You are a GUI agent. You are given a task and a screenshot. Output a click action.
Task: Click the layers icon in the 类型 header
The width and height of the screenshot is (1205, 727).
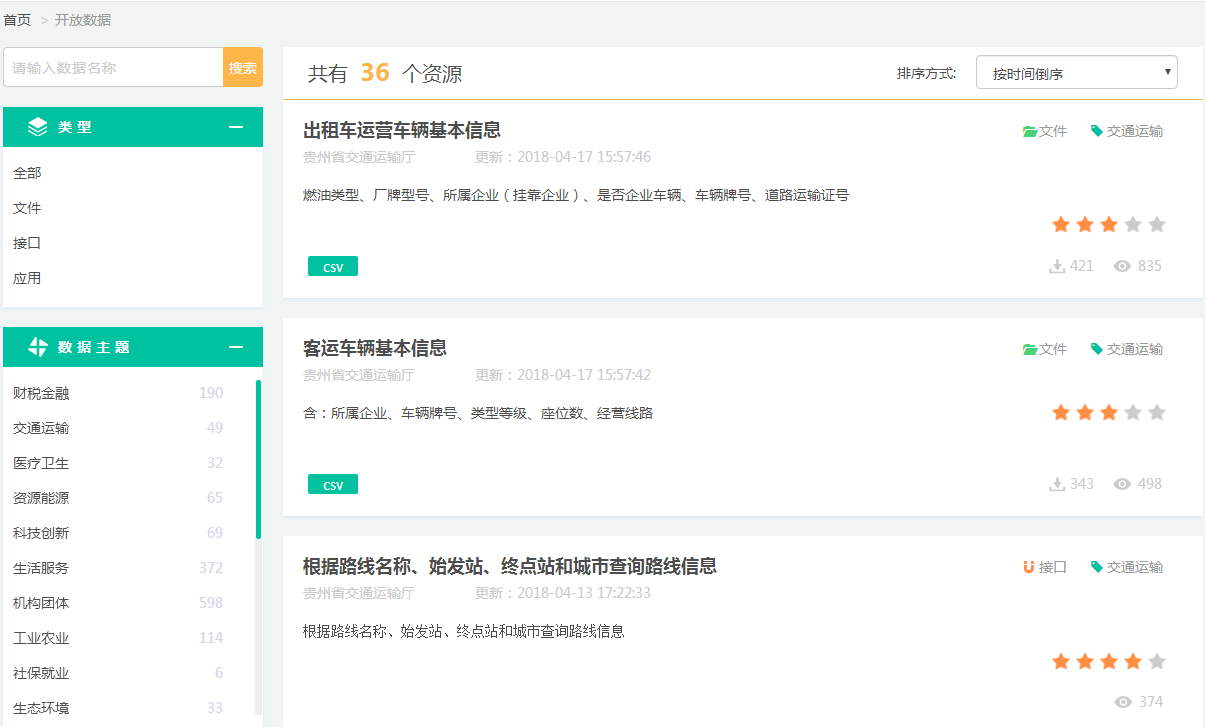pos(37,127)
